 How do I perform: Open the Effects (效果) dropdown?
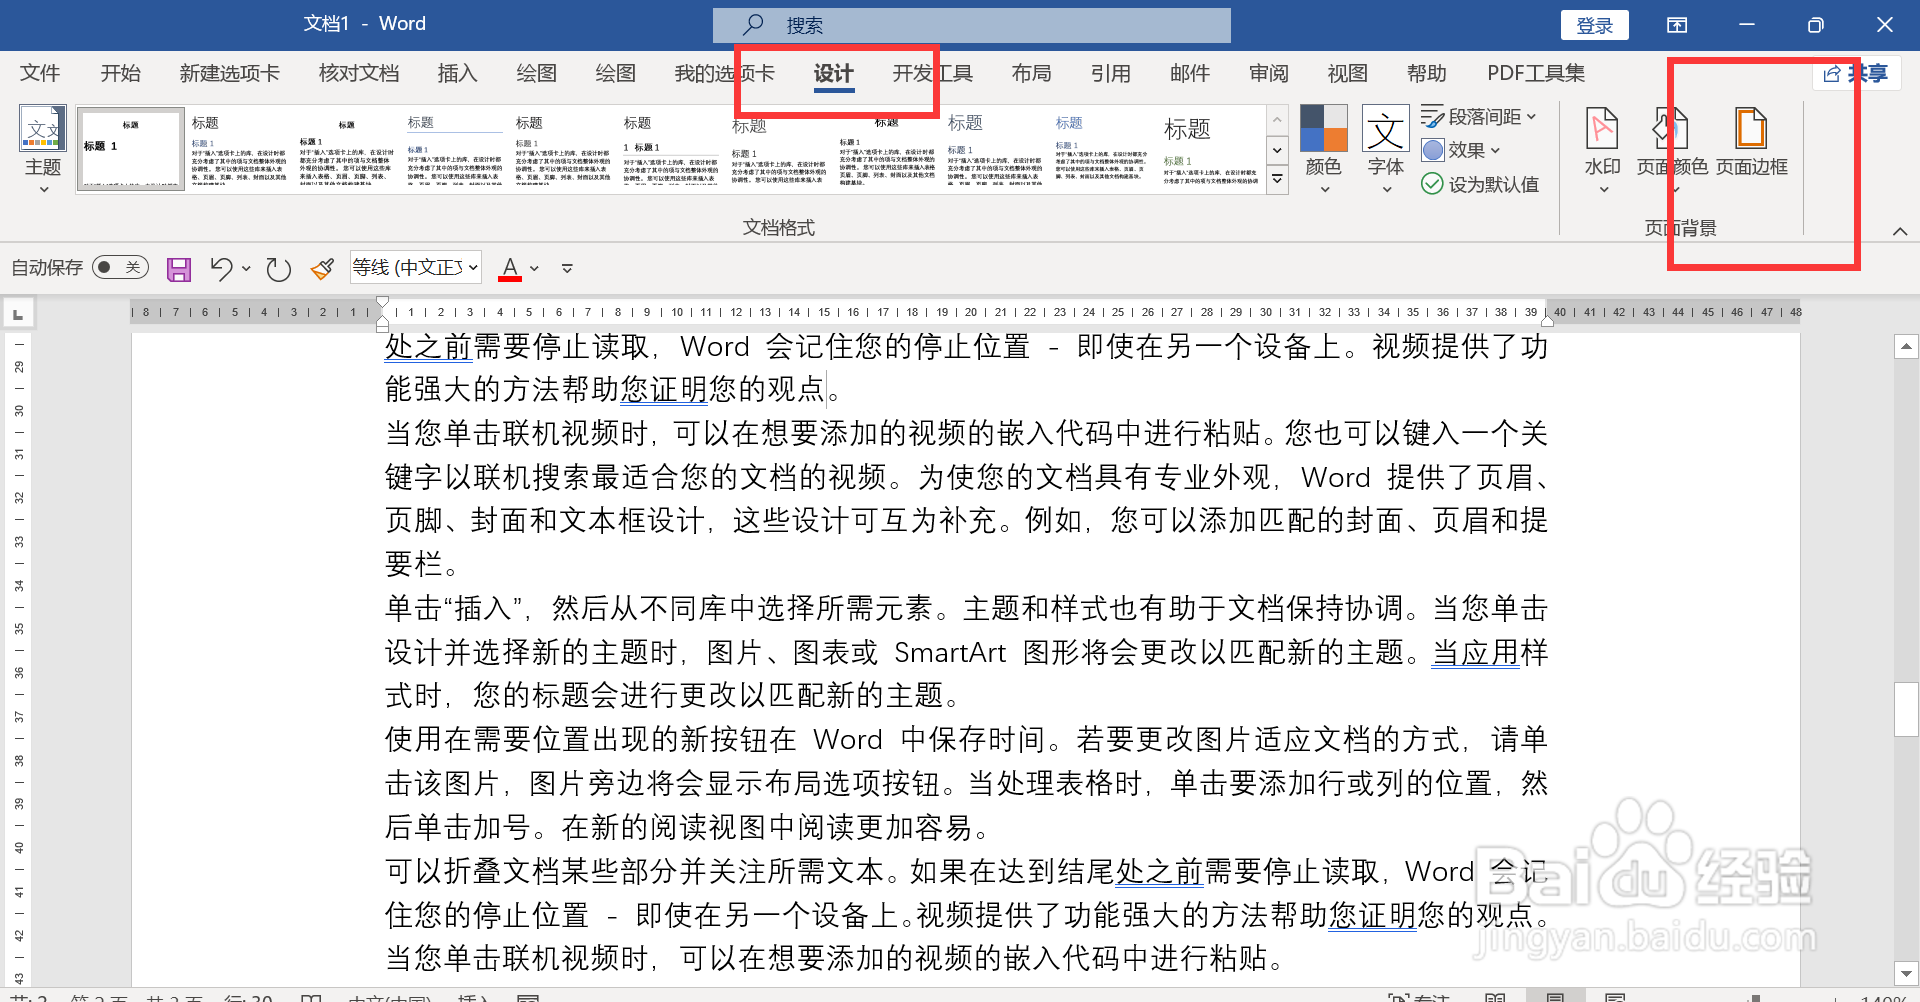(x=1461, y=150)
